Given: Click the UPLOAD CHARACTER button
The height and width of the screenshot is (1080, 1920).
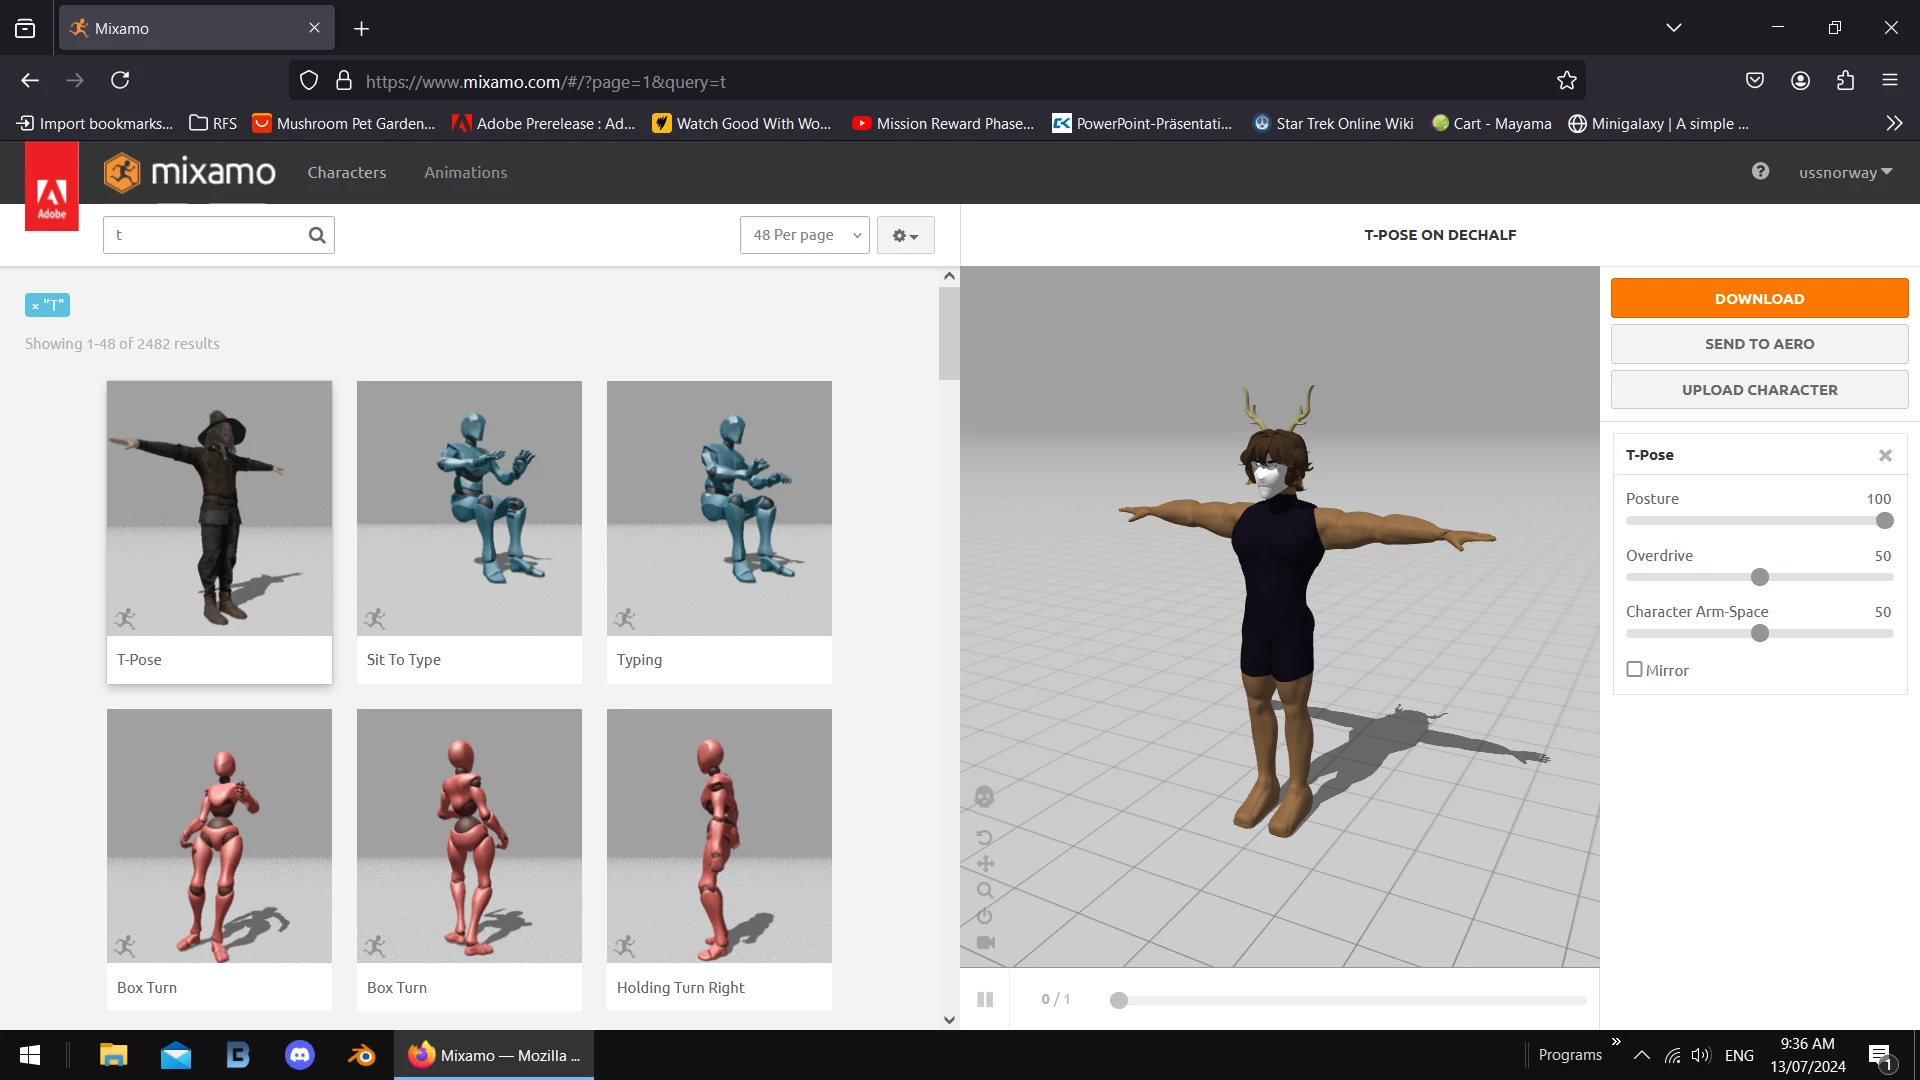Looking at the screenshot, I should pyautogui.click(x=1758, y=390).
